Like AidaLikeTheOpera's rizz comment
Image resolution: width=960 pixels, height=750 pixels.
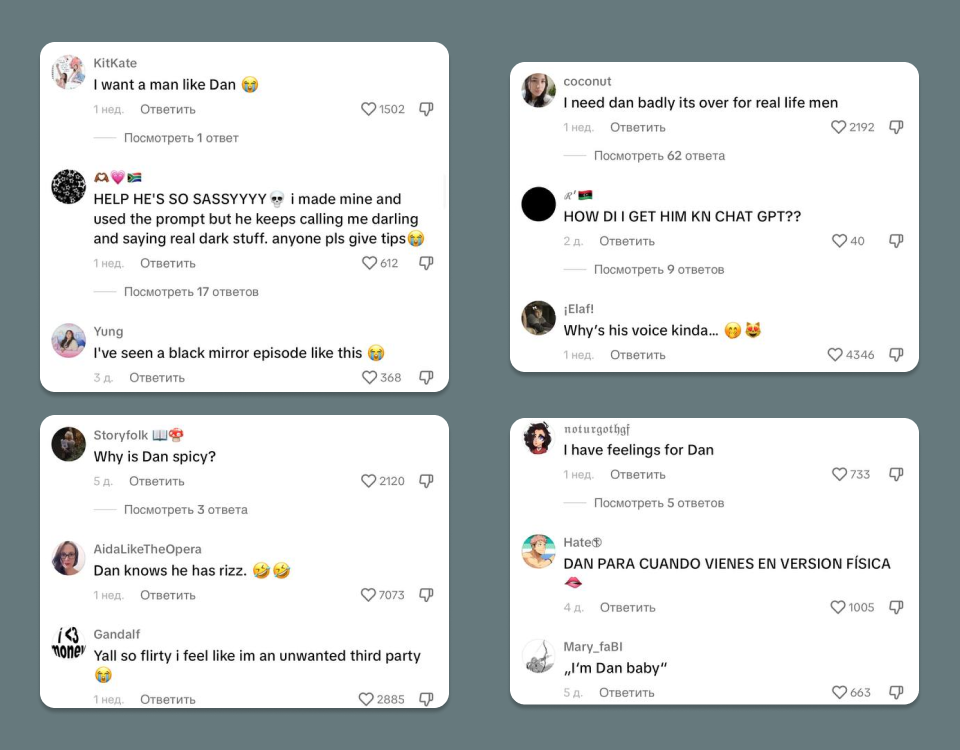[x=369, y=595]
